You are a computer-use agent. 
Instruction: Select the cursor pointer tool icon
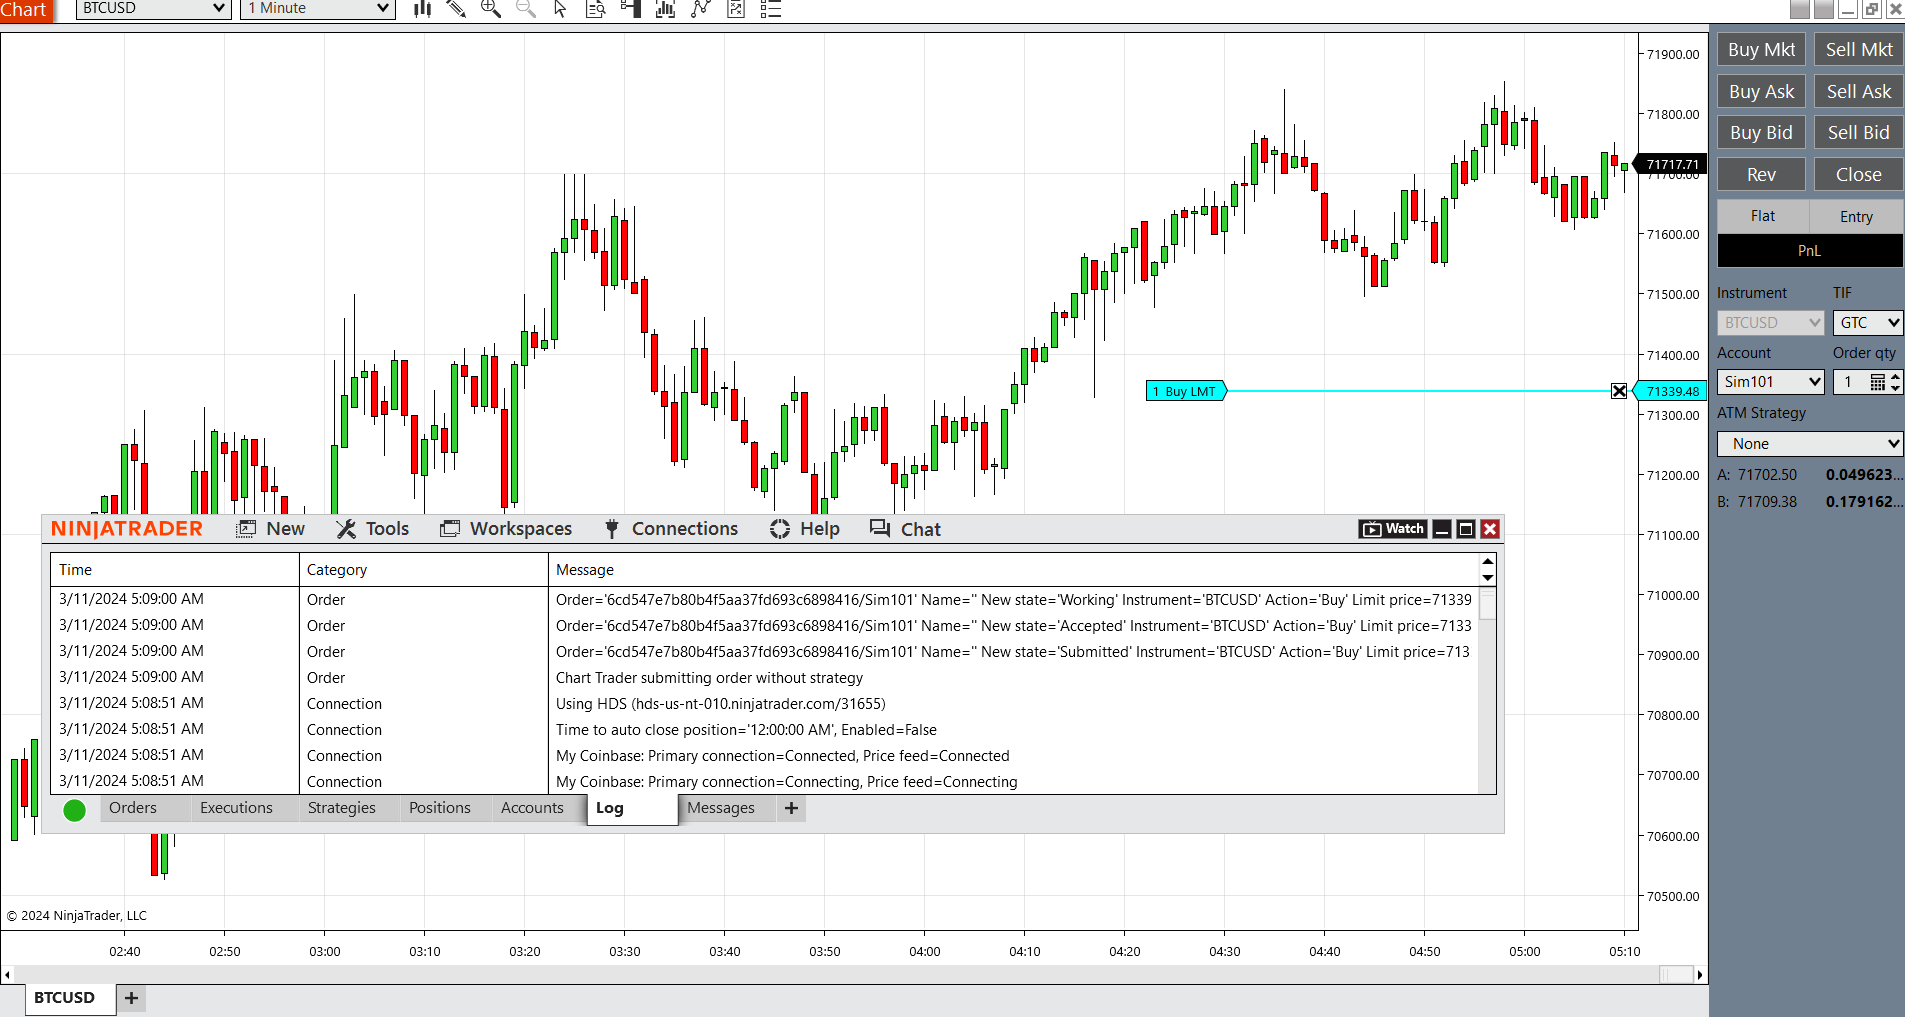coord(560,9)
